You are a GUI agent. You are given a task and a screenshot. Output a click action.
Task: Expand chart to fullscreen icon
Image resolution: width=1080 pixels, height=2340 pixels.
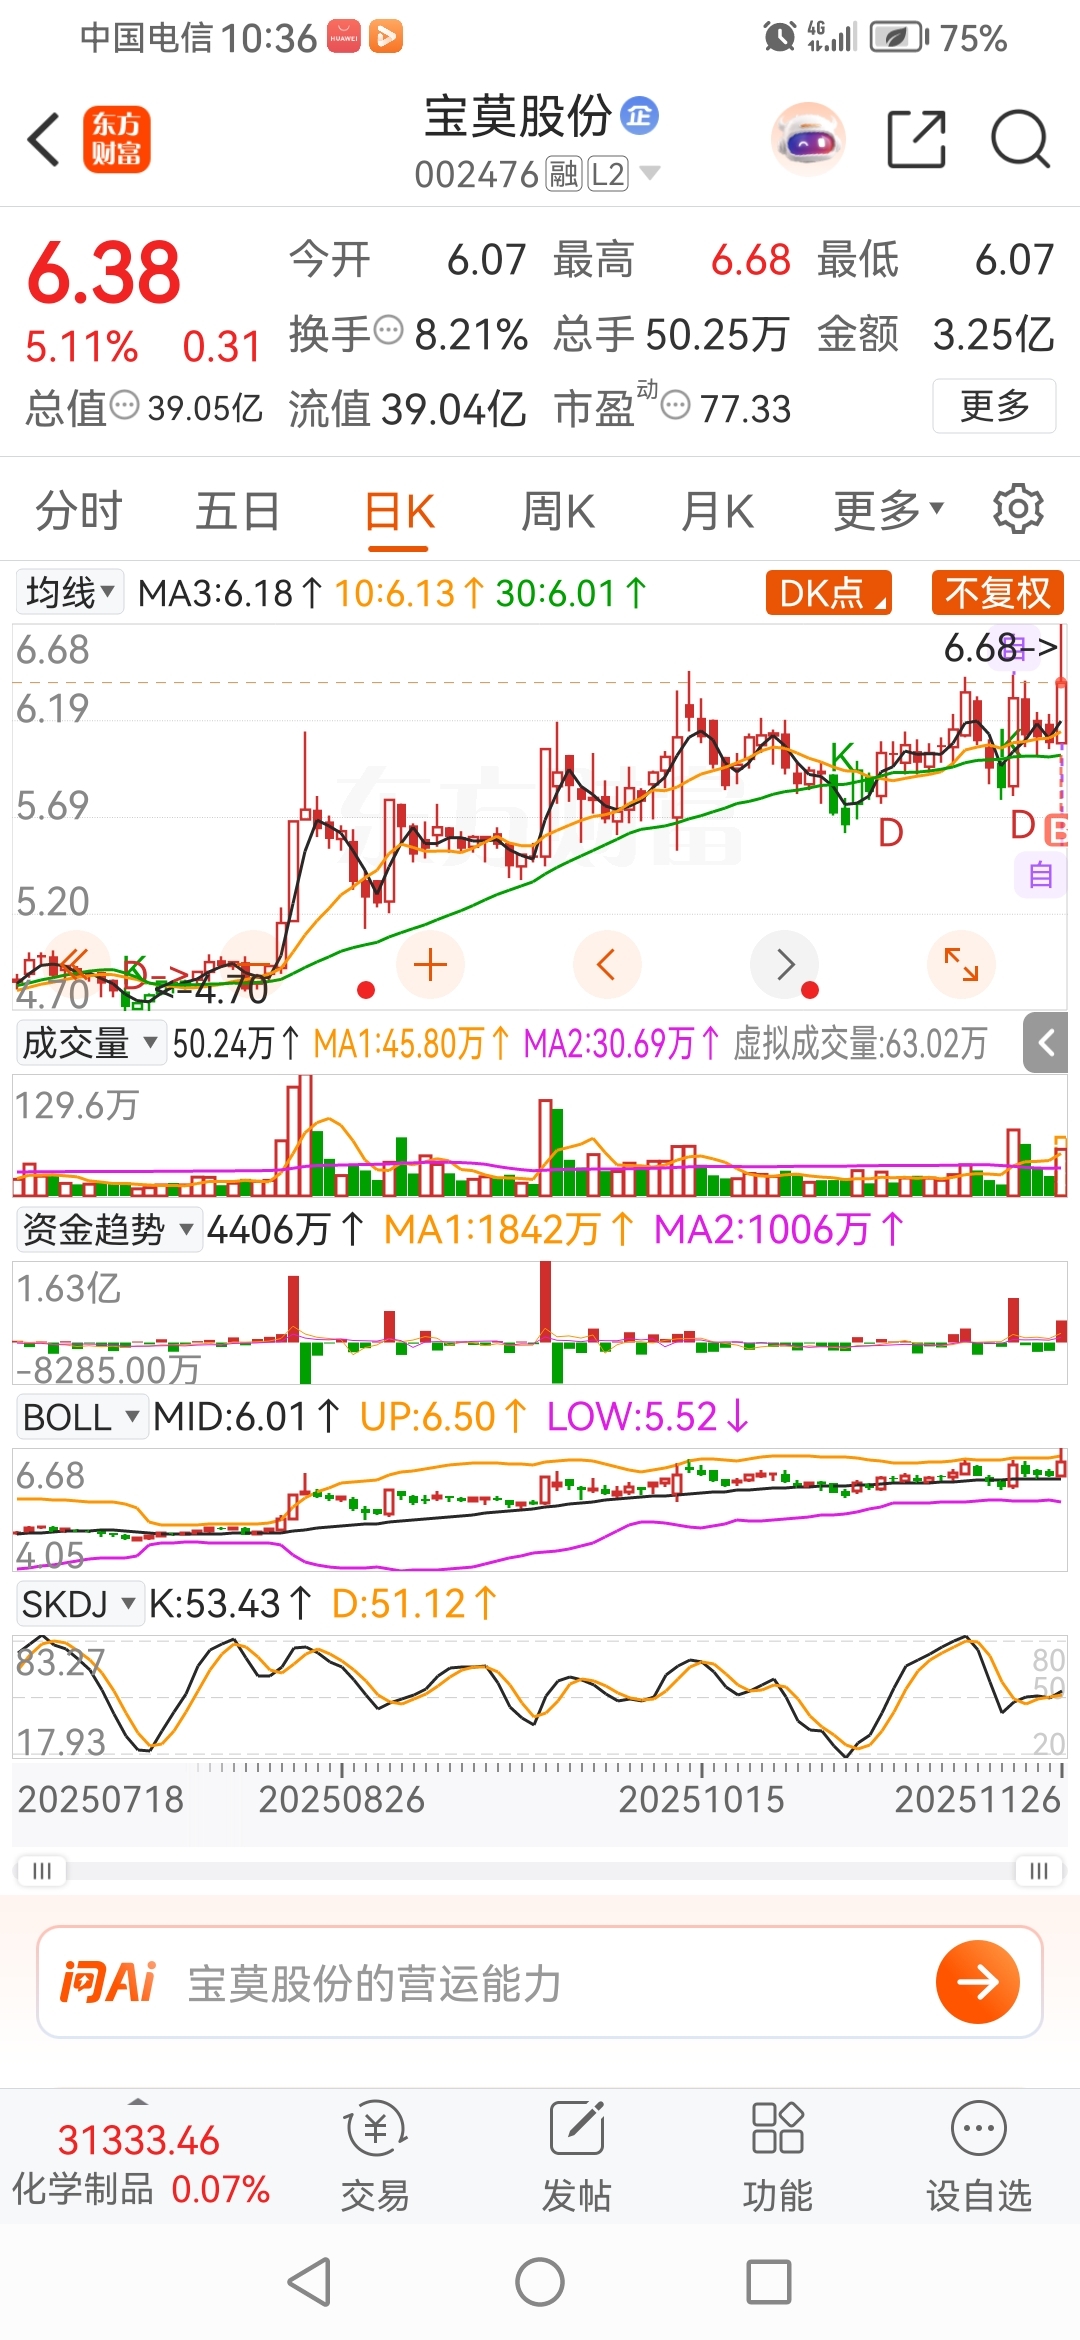(961, 965)
